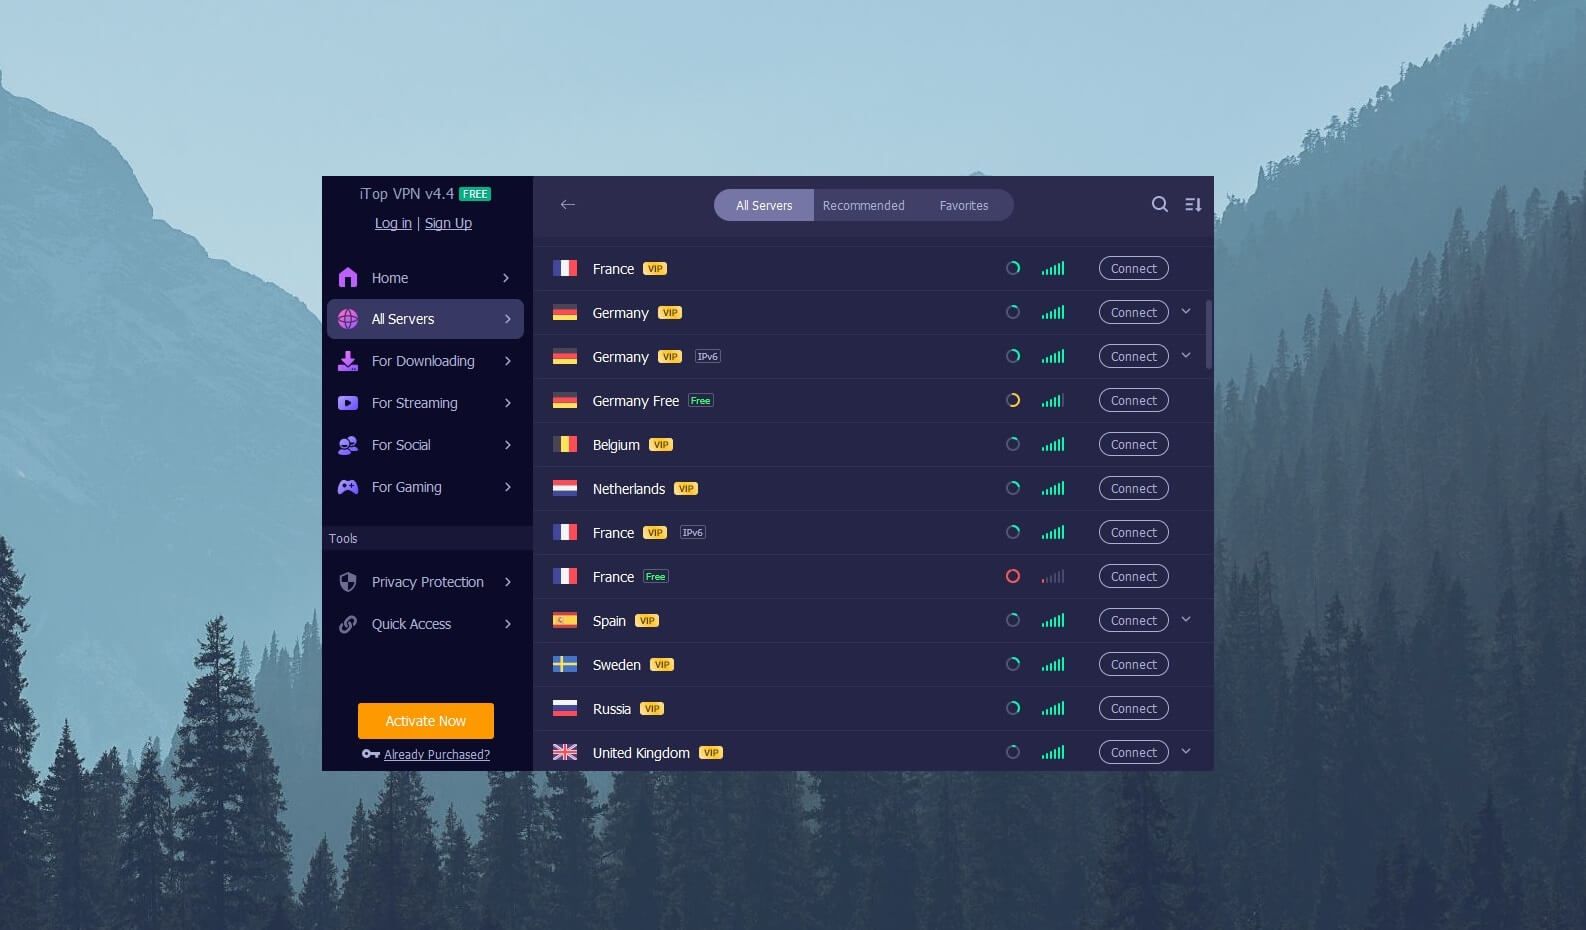Open the For Gaming chevron
The height and width of the screenshot is (930, 1586).
(x=508, y=487)
